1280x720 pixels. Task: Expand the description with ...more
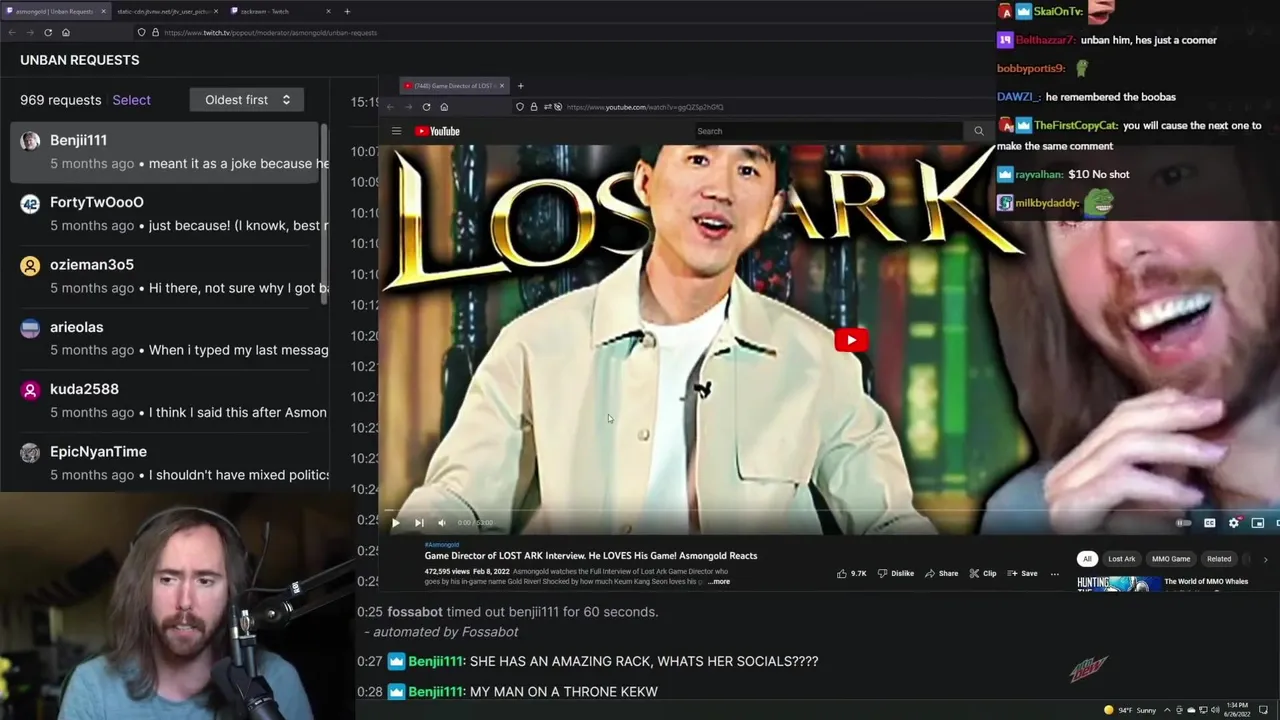718,582
